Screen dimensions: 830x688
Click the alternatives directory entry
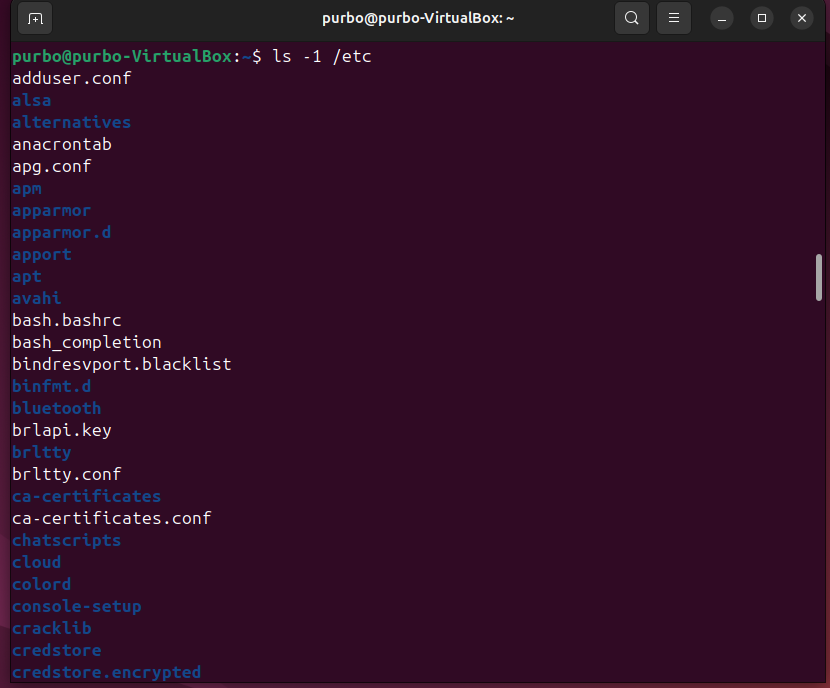click(x=71, y=122)
